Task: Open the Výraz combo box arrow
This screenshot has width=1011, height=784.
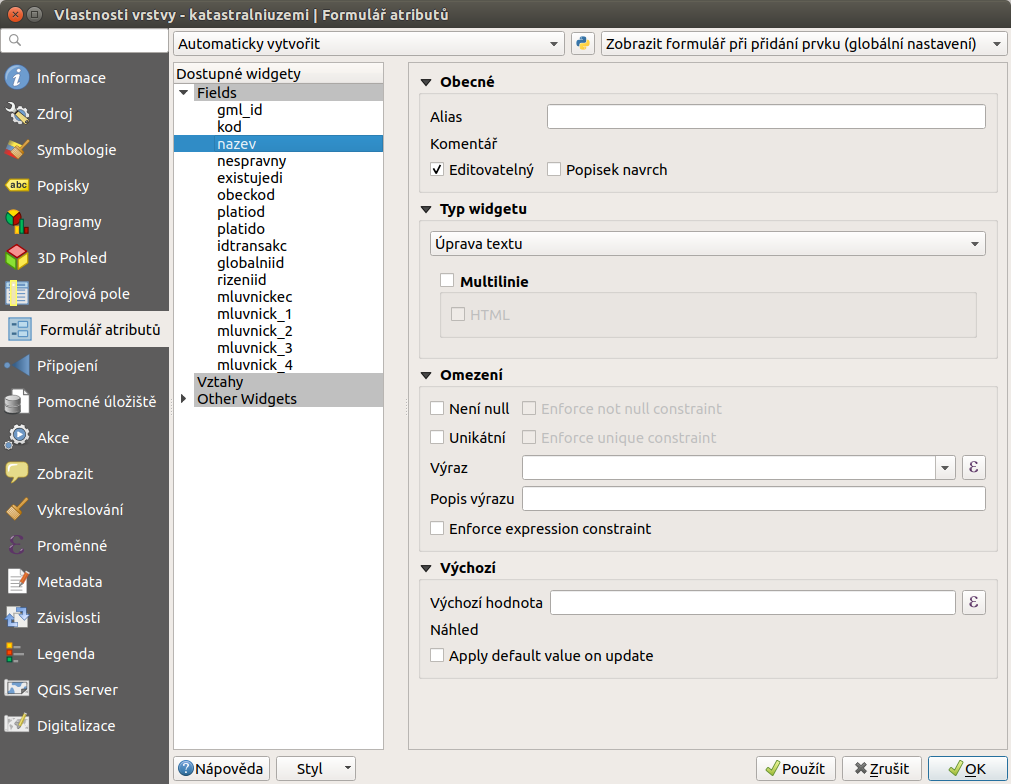Action: click(945, 467)
